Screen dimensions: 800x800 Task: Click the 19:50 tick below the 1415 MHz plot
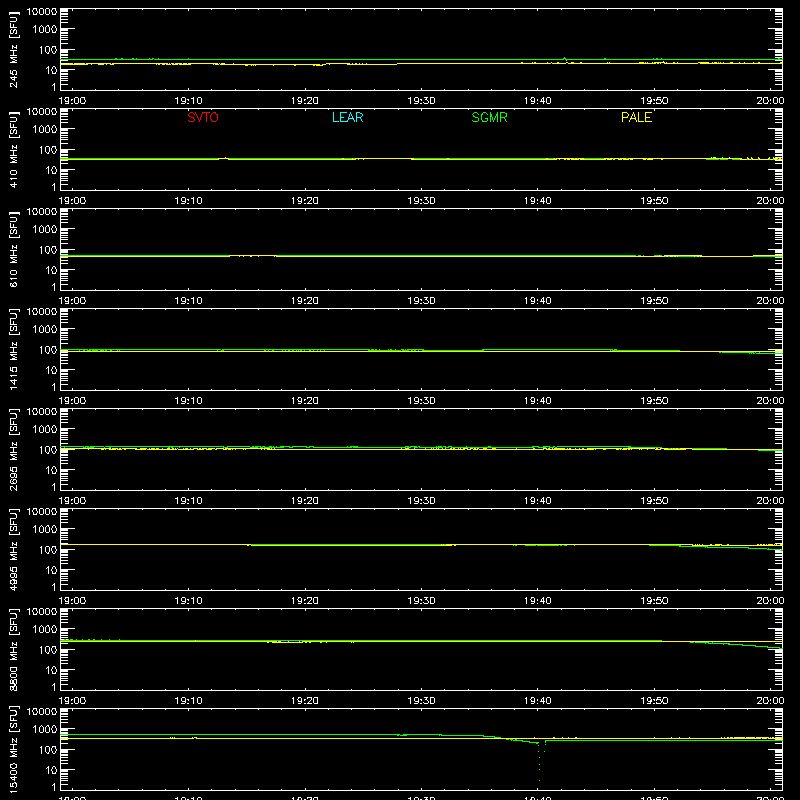654,401
